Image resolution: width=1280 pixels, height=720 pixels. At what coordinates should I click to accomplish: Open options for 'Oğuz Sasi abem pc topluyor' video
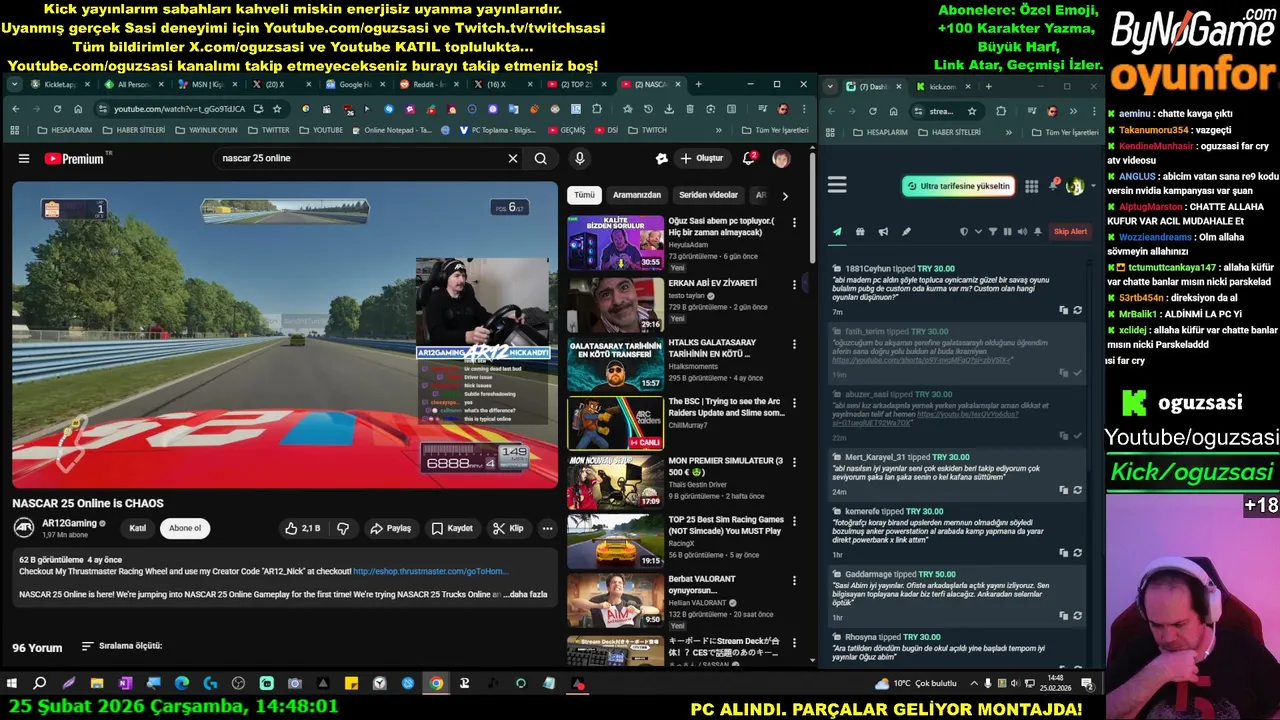pos(794,222)
